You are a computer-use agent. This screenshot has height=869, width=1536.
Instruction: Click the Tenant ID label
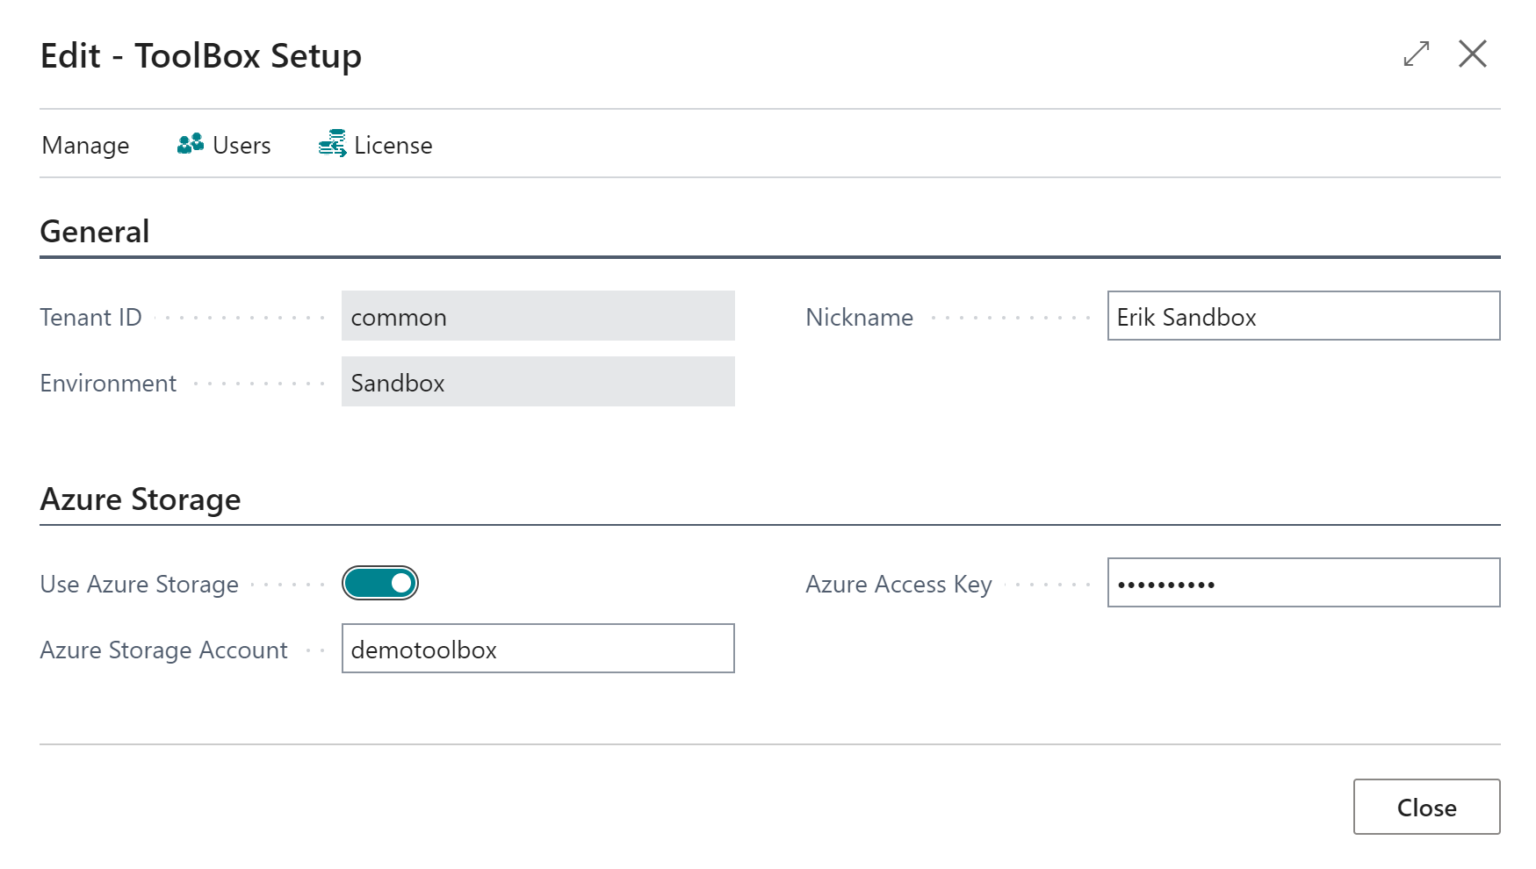(x=90, y=317)
